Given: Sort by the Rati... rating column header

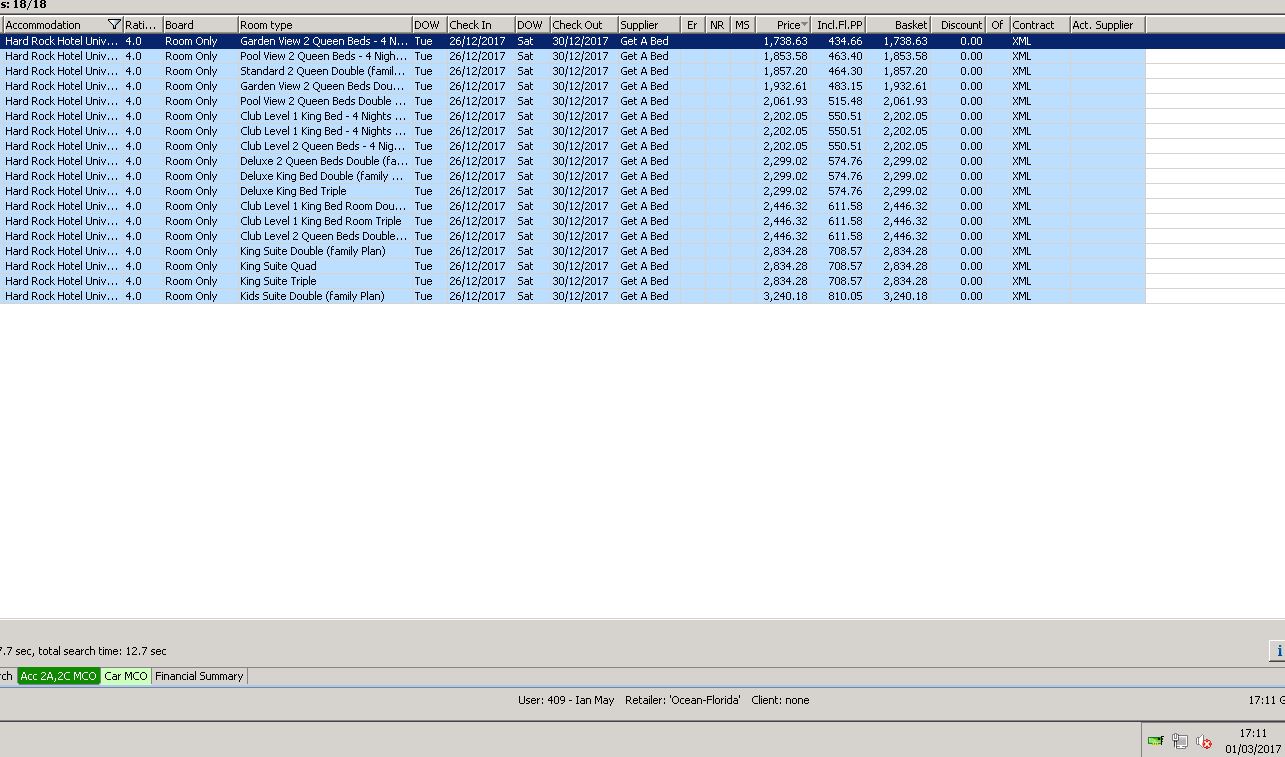Looking at the screenshot, I should click(142, 25).
